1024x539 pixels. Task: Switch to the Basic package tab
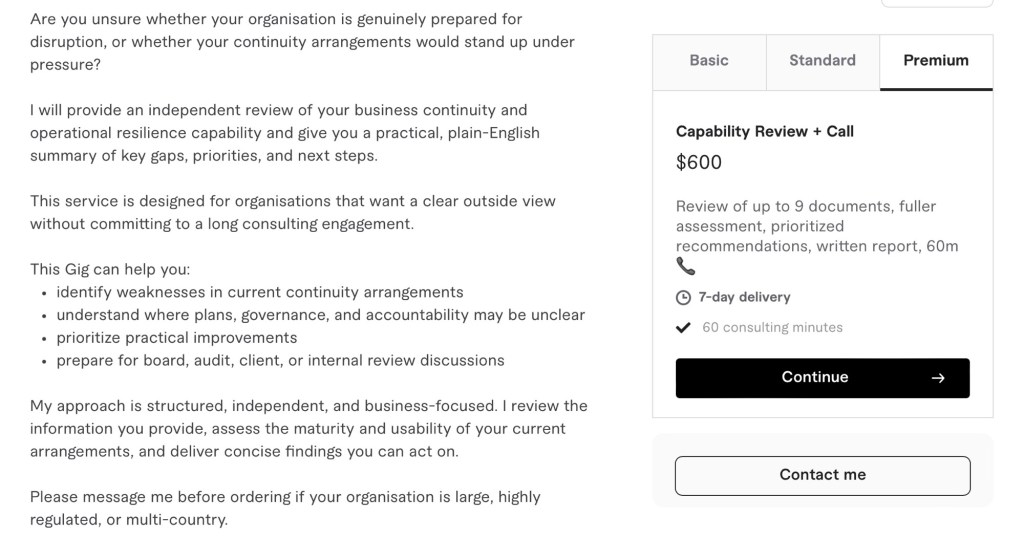[709, 61]
